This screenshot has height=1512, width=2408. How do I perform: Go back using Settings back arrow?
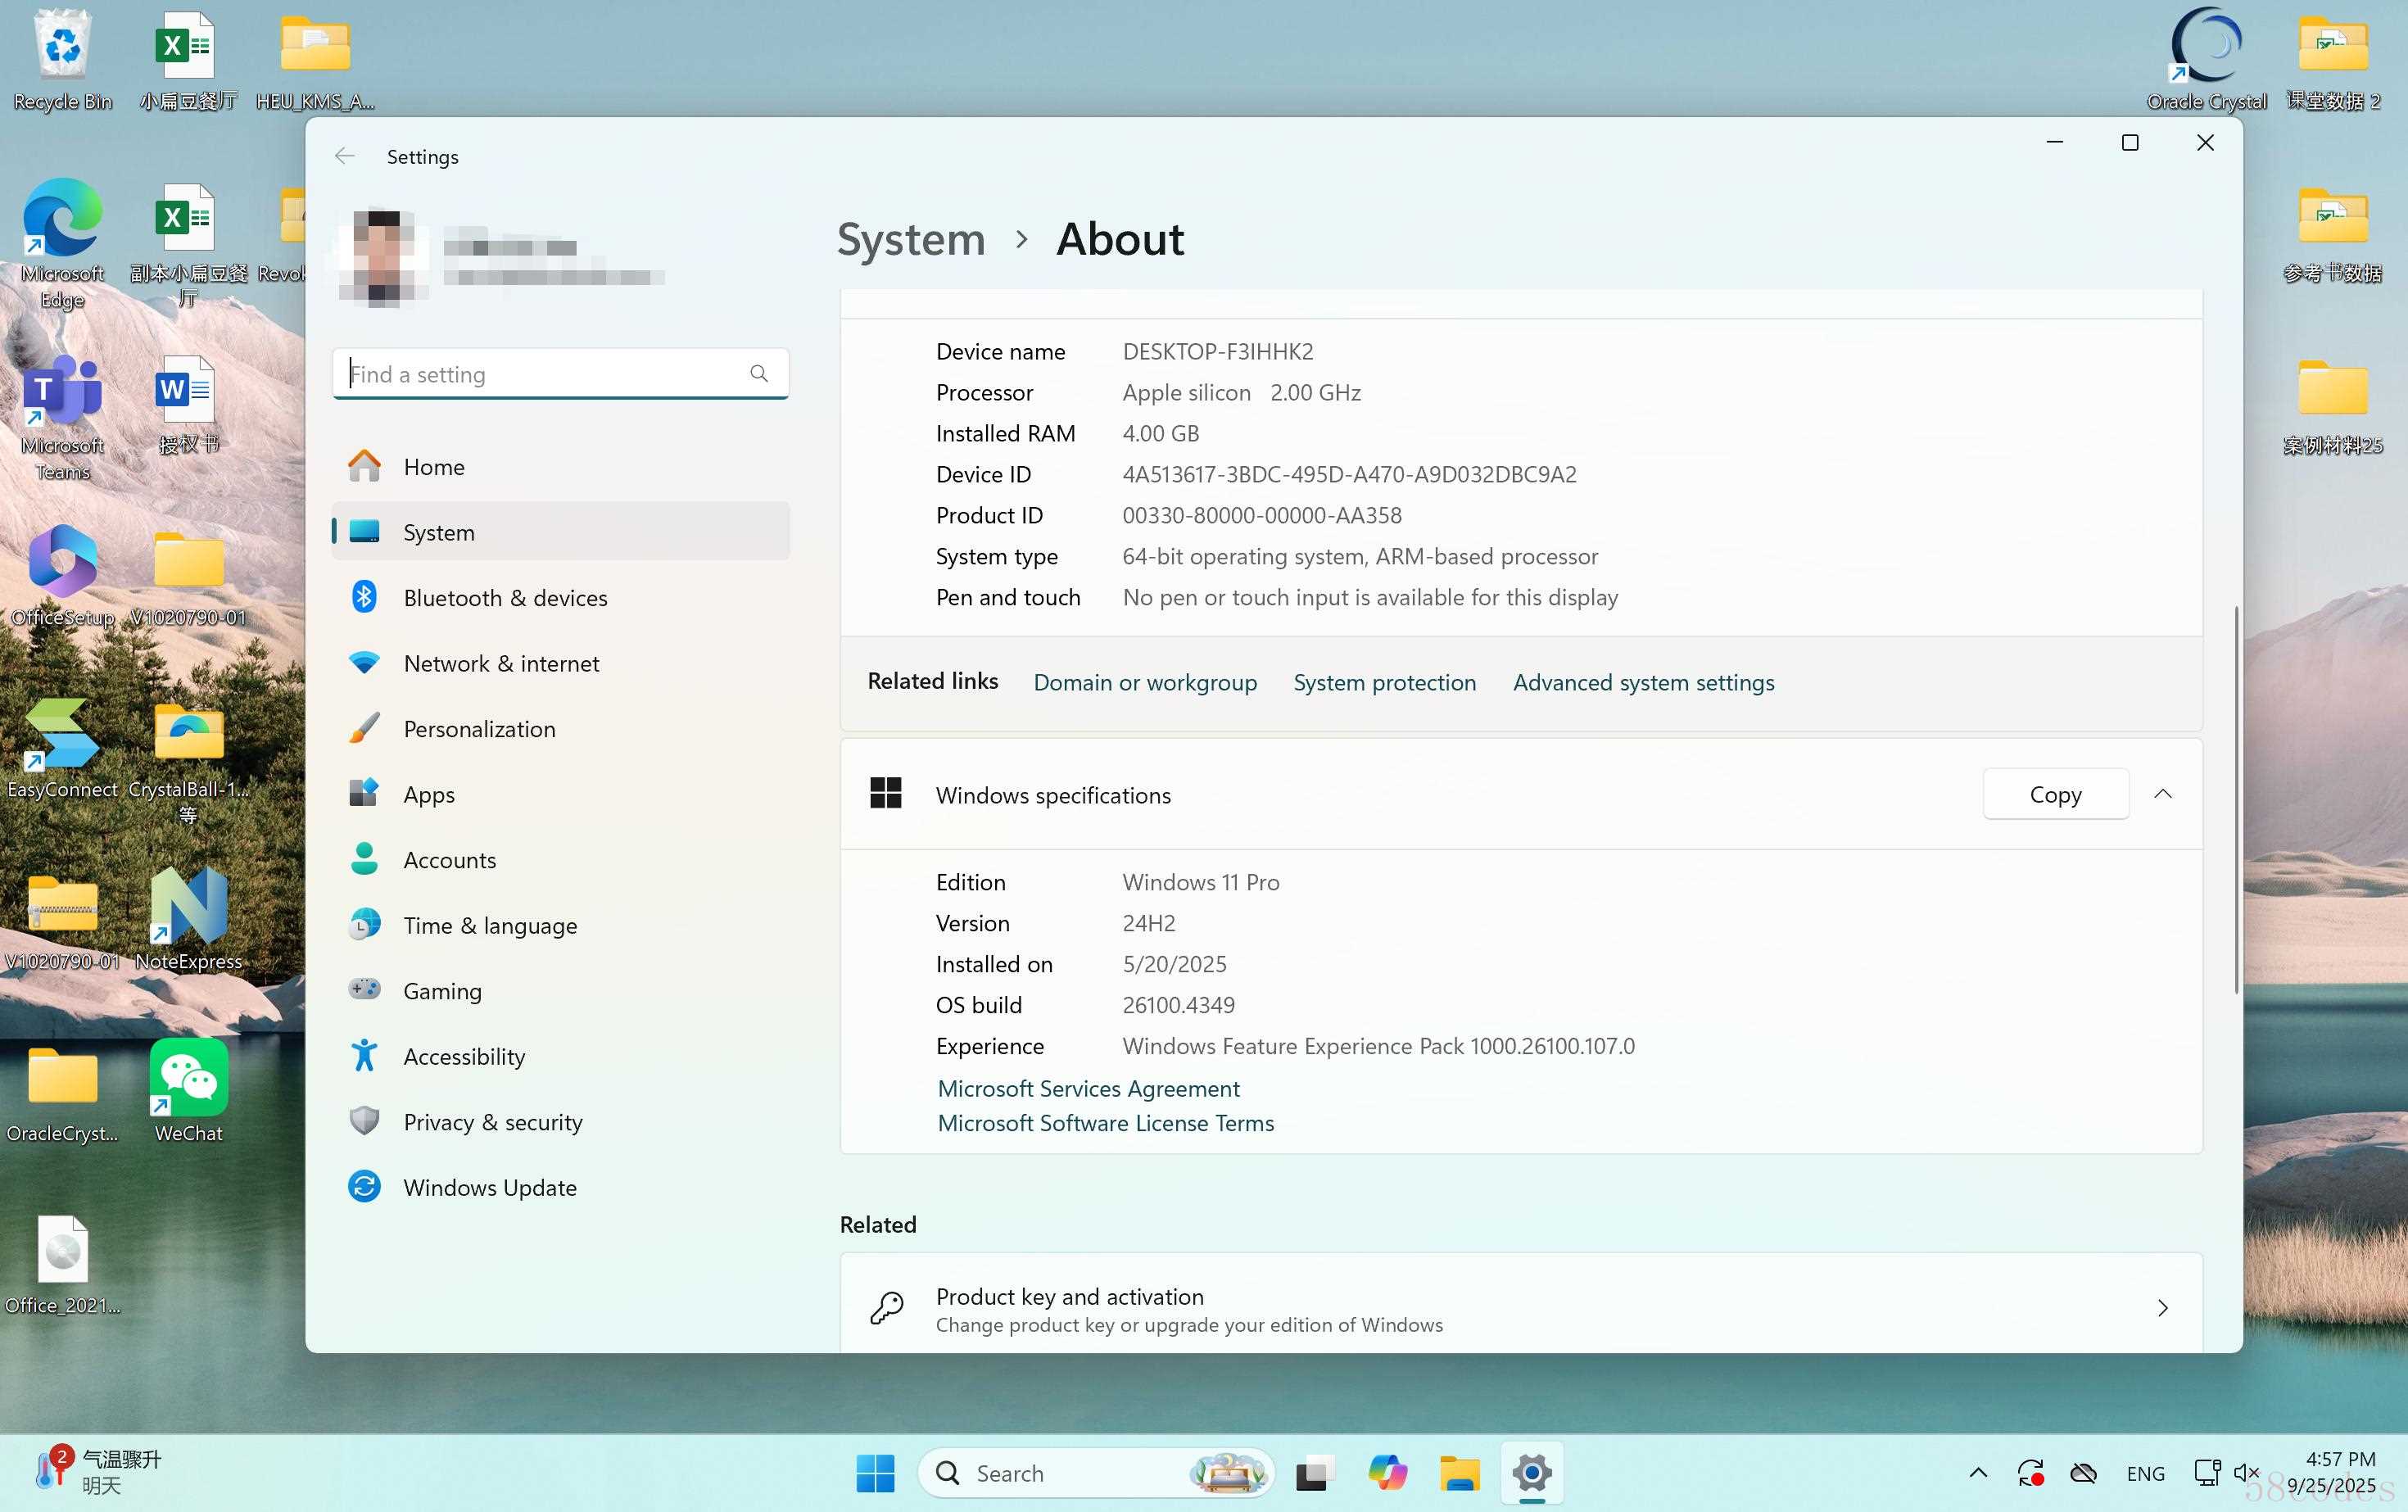tap(344, 156)
